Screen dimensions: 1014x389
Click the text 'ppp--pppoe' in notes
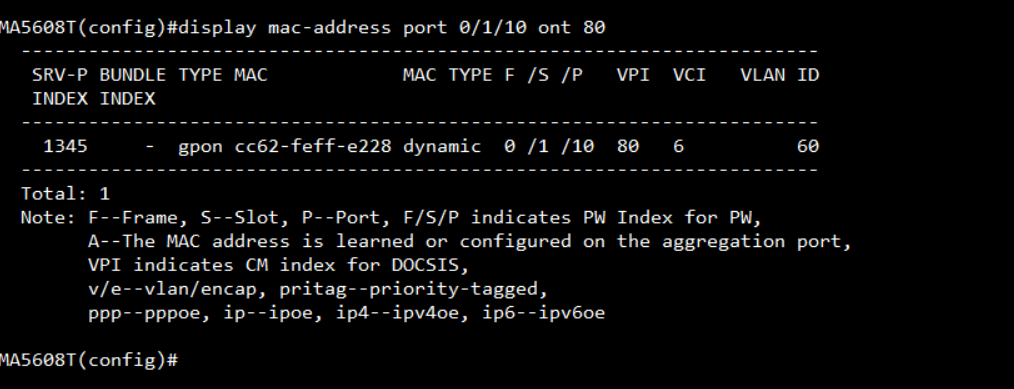147,313
